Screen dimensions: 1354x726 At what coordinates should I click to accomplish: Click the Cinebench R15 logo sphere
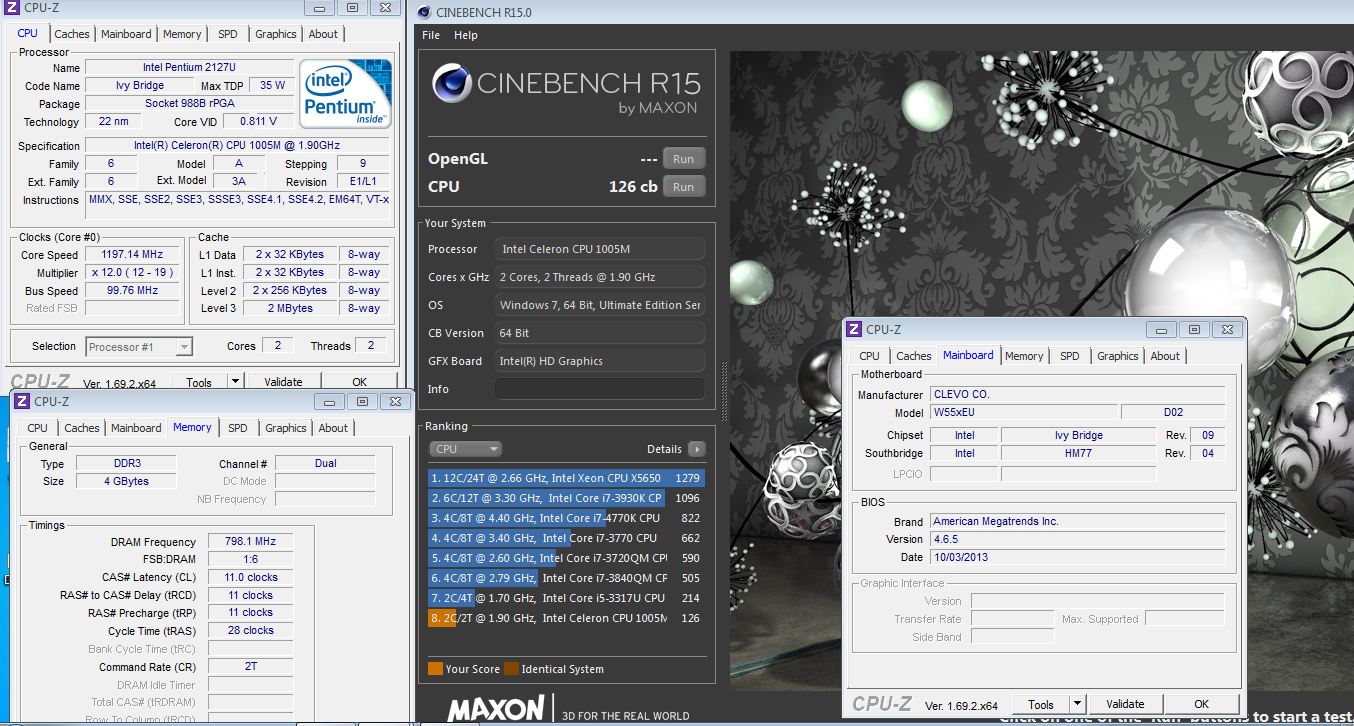coord(452,84)
